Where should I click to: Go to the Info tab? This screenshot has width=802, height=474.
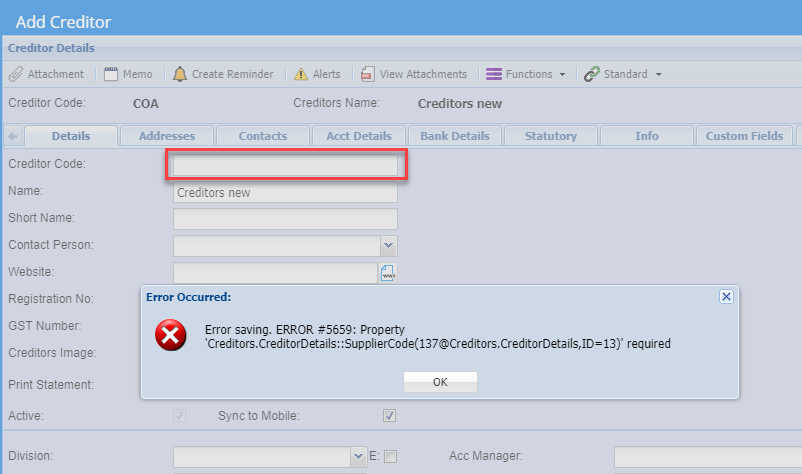(647, 136)
